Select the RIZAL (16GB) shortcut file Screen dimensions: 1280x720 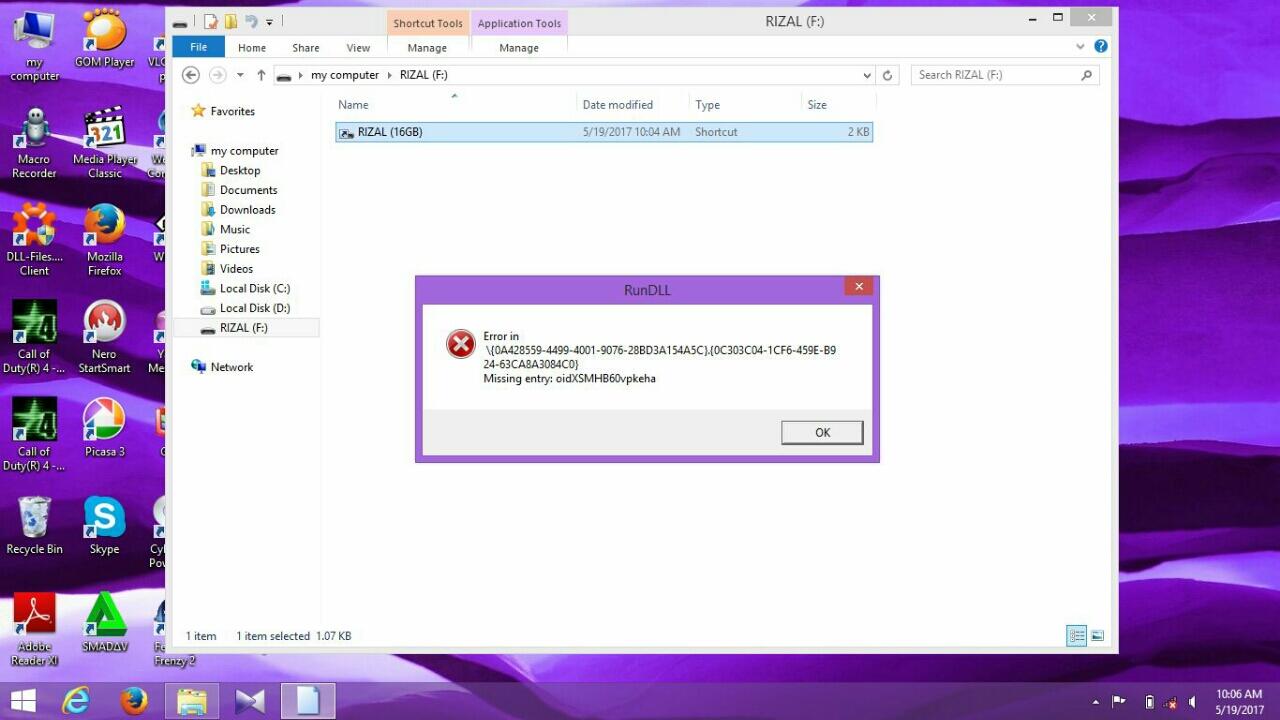(604, 132)
